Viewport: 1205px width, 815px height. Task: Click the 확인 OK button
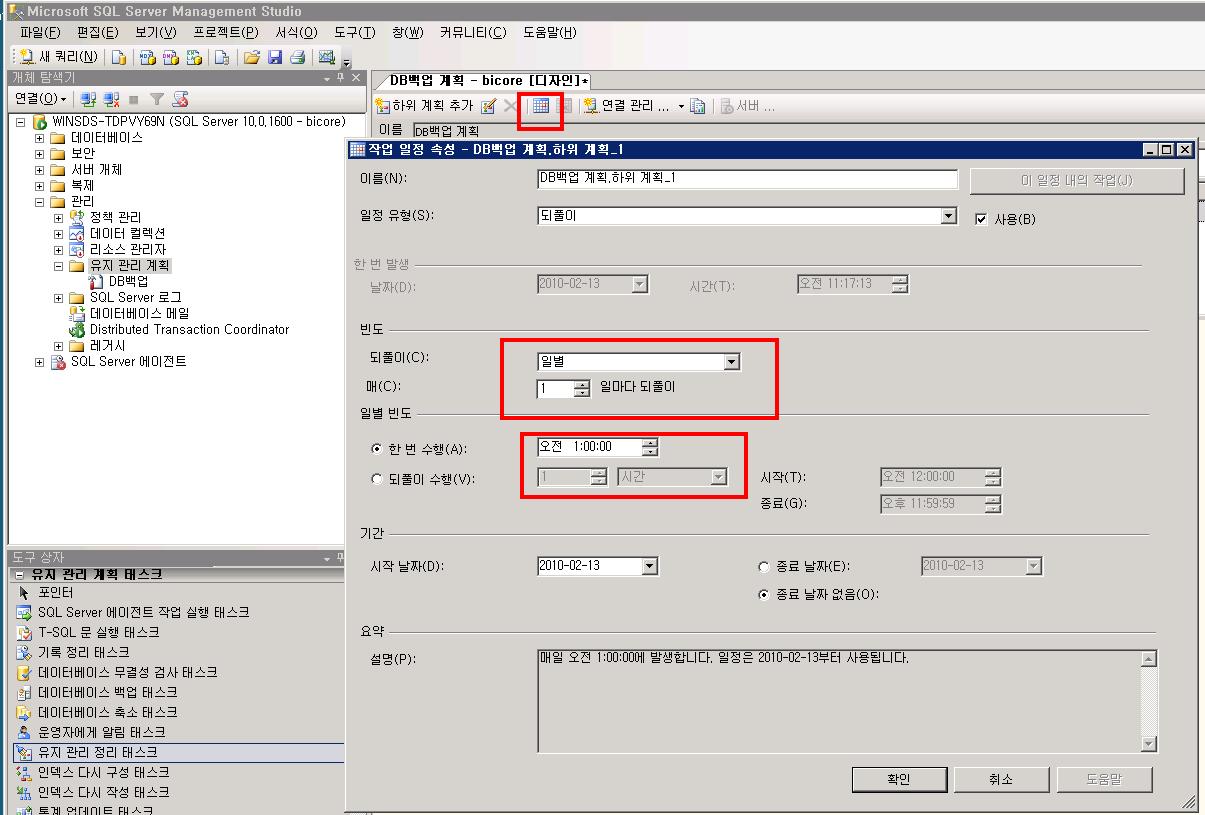tap(898, 779)
